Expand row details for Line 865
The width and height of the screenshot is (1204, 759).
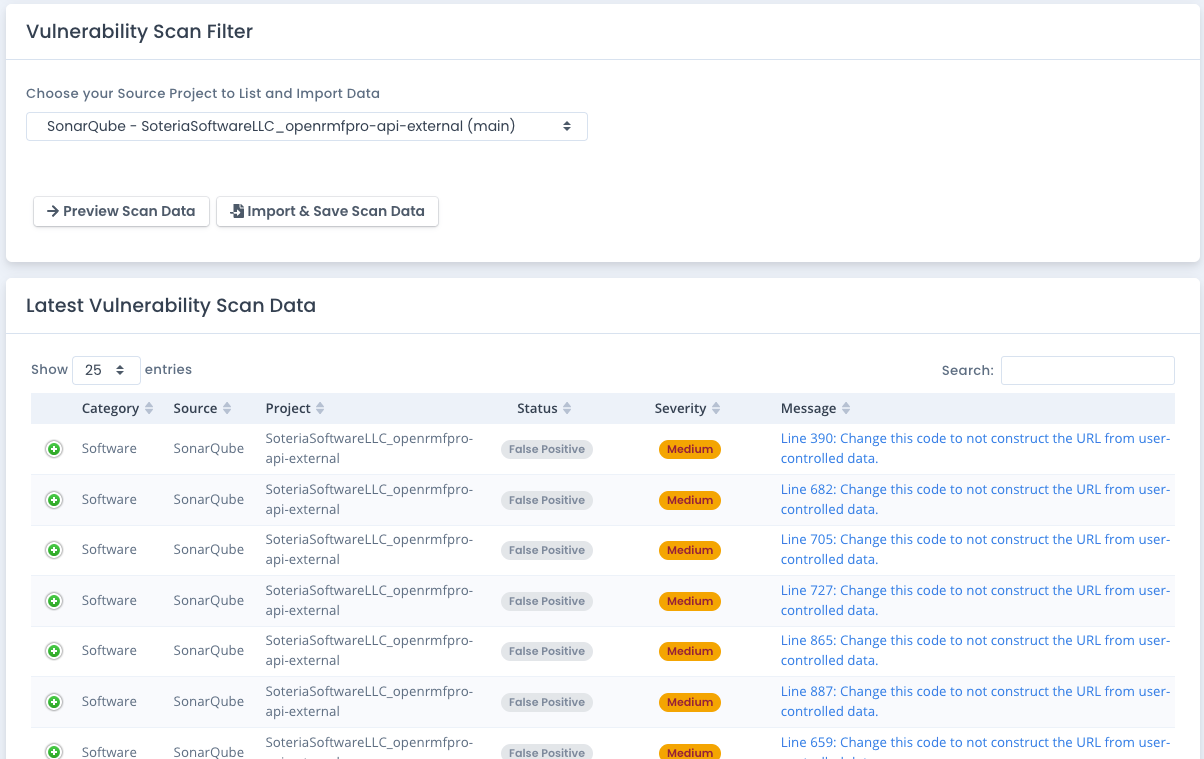click(54, 651)
